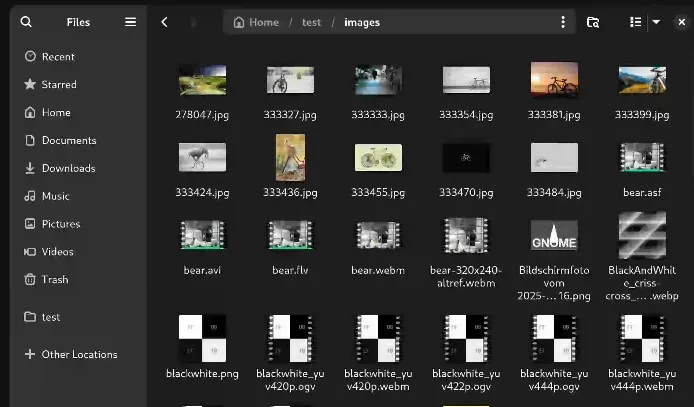Open Starred files in the sidebar
The height and width of the screenshot is (407, 694).
point(59,85)
